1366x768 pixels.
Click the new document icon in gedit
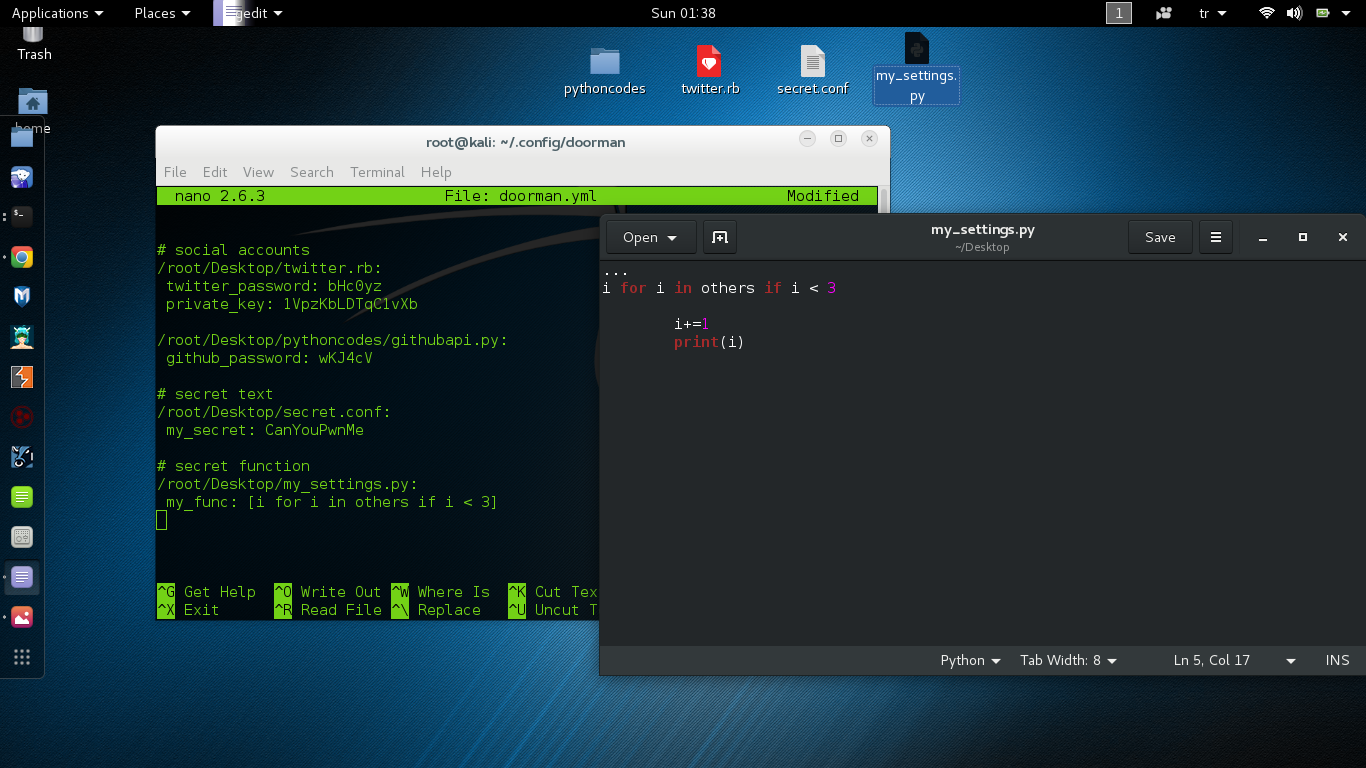click(x=719, y=237)
